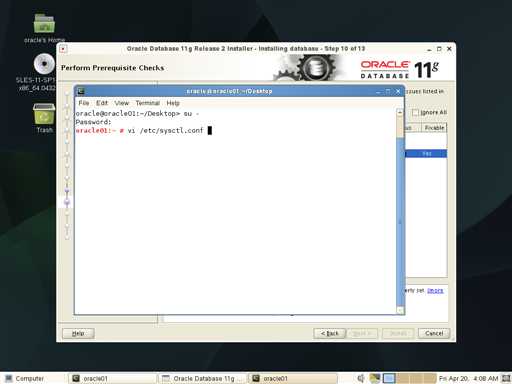
Task: Click the terminal window title bar icon
Action: click(81, 91)
